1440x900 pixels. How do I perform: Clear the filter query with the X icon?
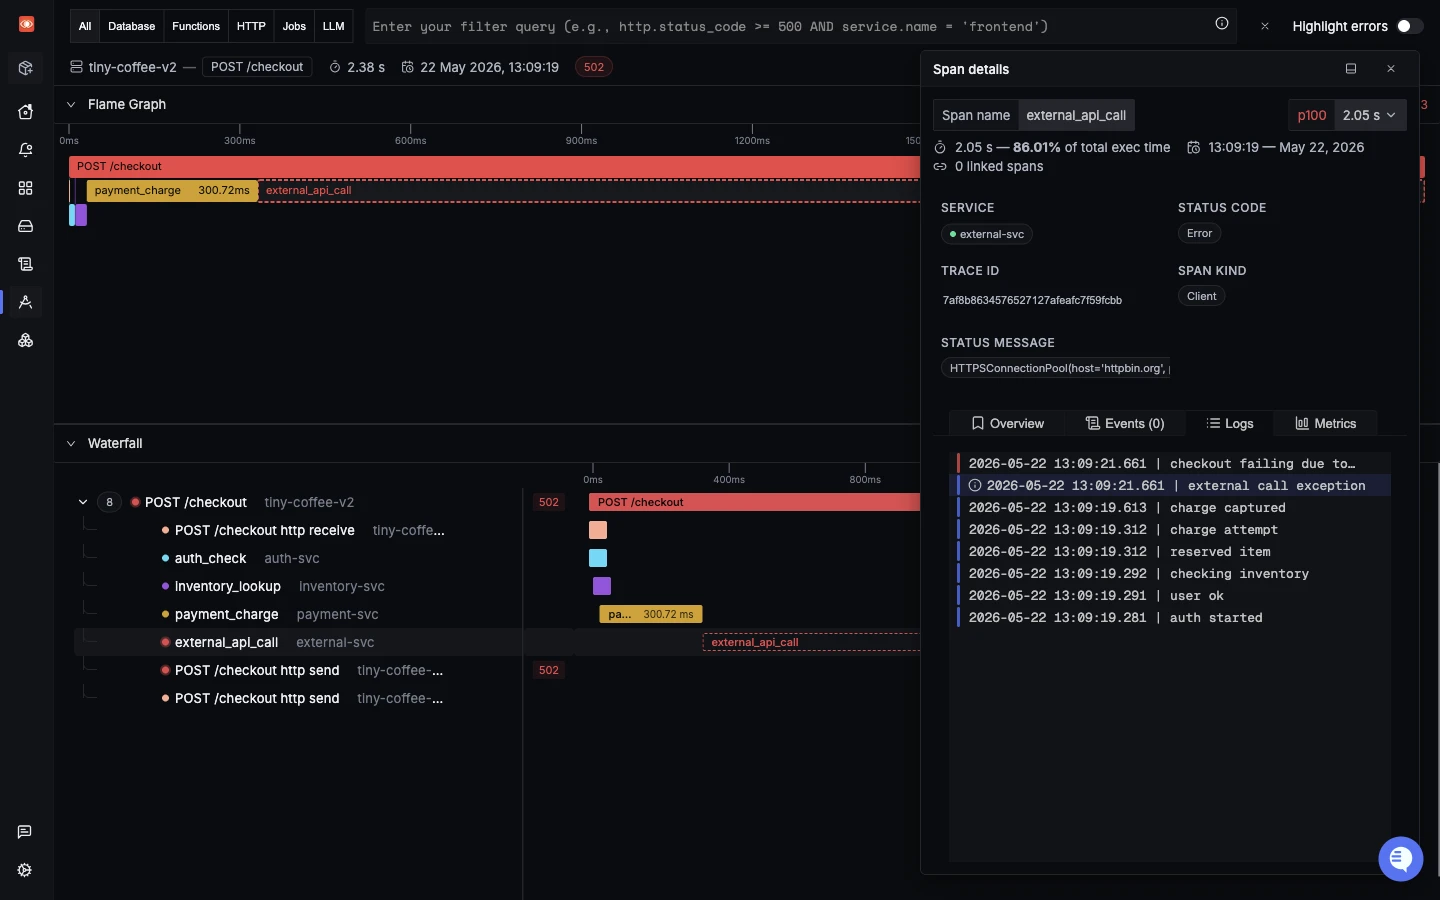1265,26
